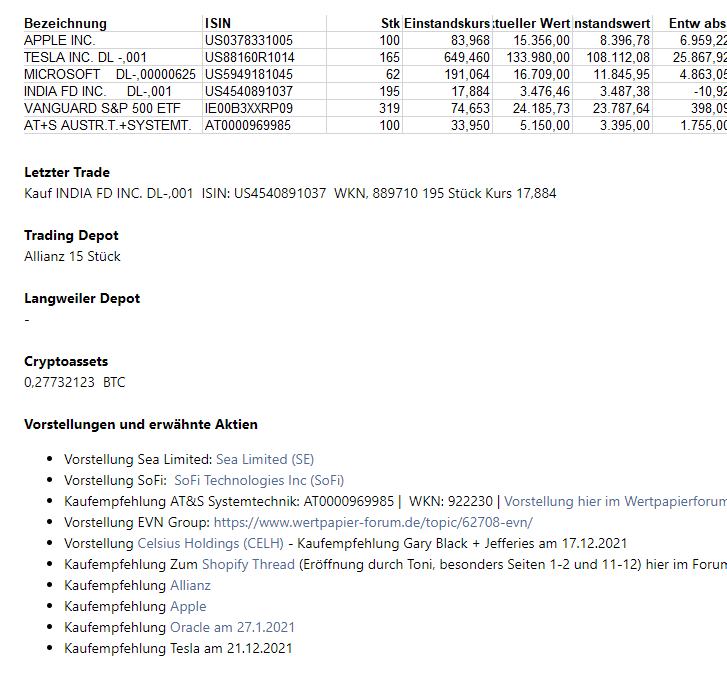Click the ISIN column header
The height and width of the screenshot is (690, 727).
pos(218,23)
